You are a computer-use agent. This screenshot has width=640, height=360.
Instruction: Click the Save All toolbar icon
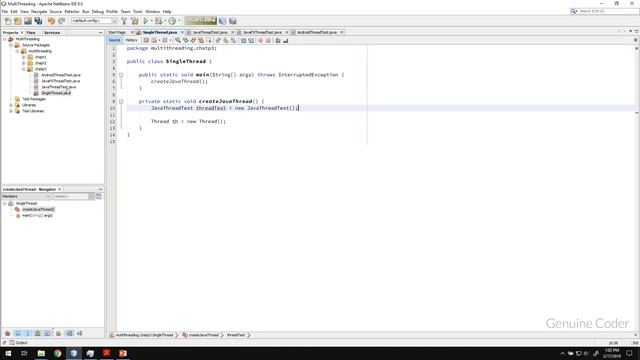pos(38,21)
